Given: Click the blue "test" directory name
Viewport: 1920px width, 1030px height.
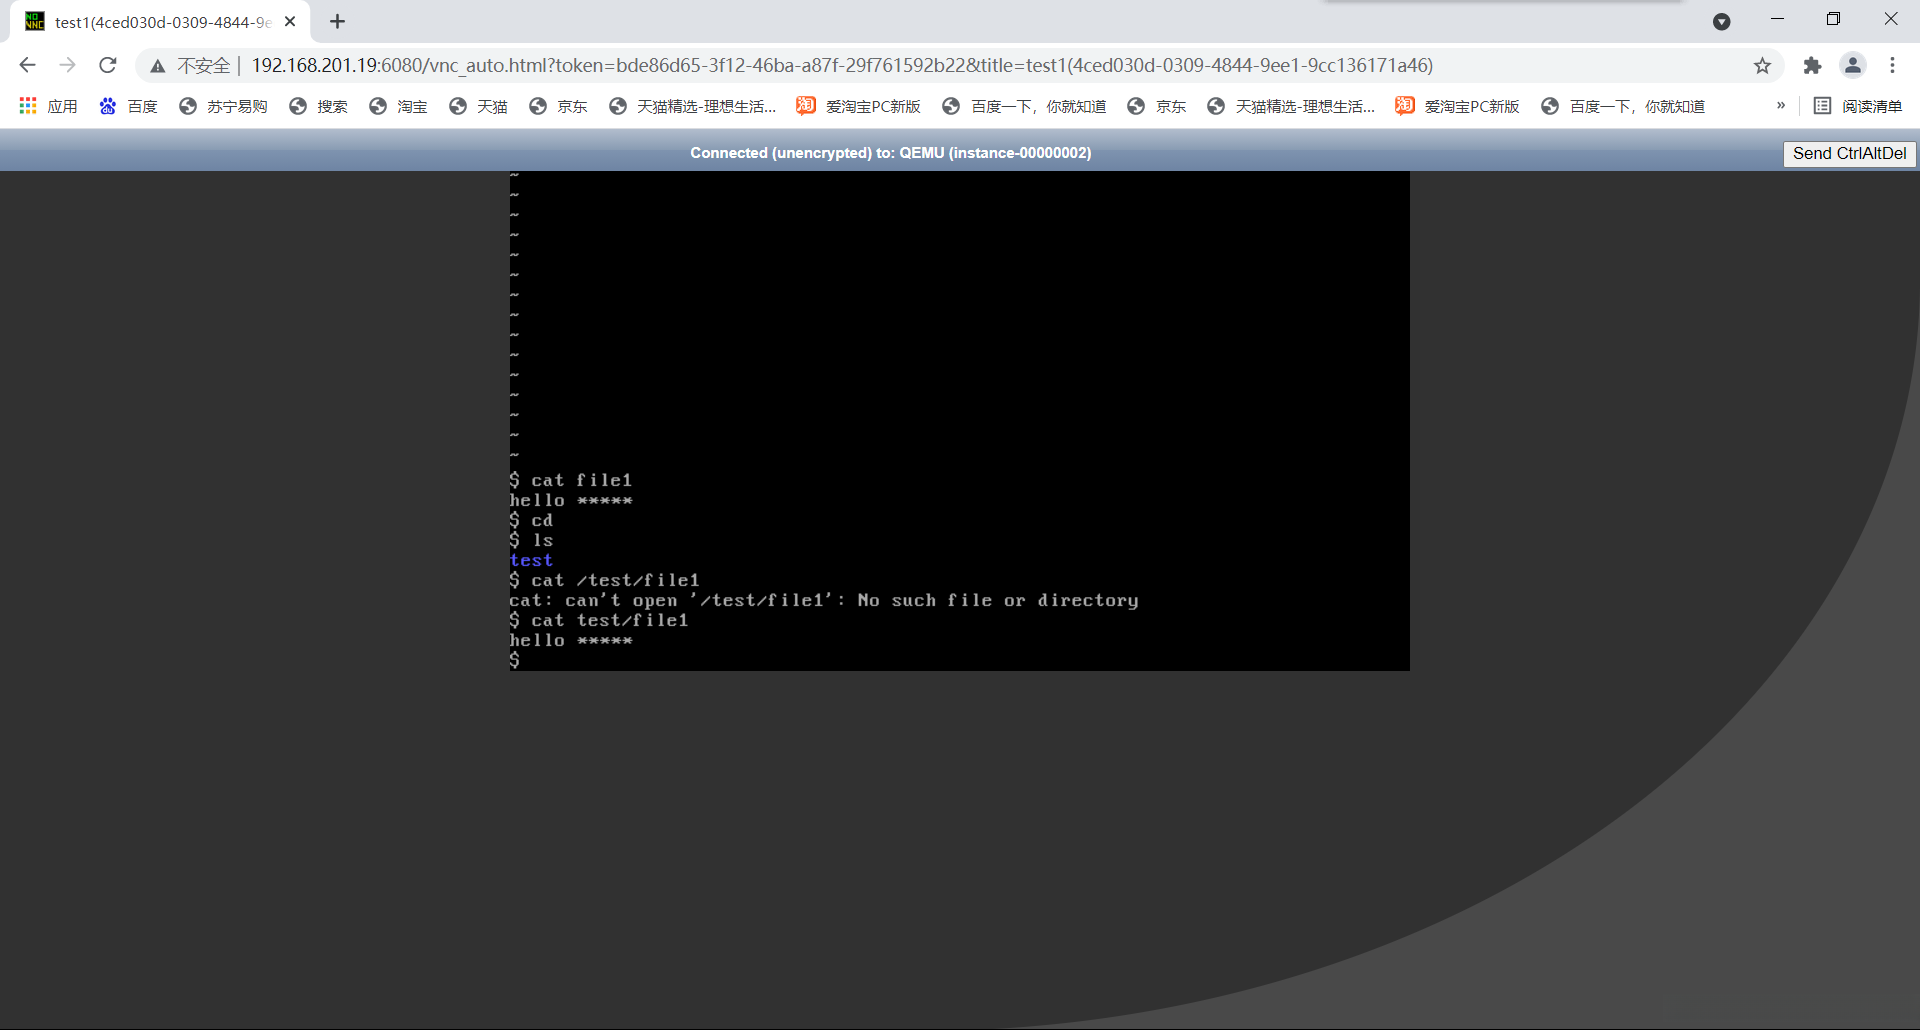Looking at the screenshot, I should [x=531, y=560].
